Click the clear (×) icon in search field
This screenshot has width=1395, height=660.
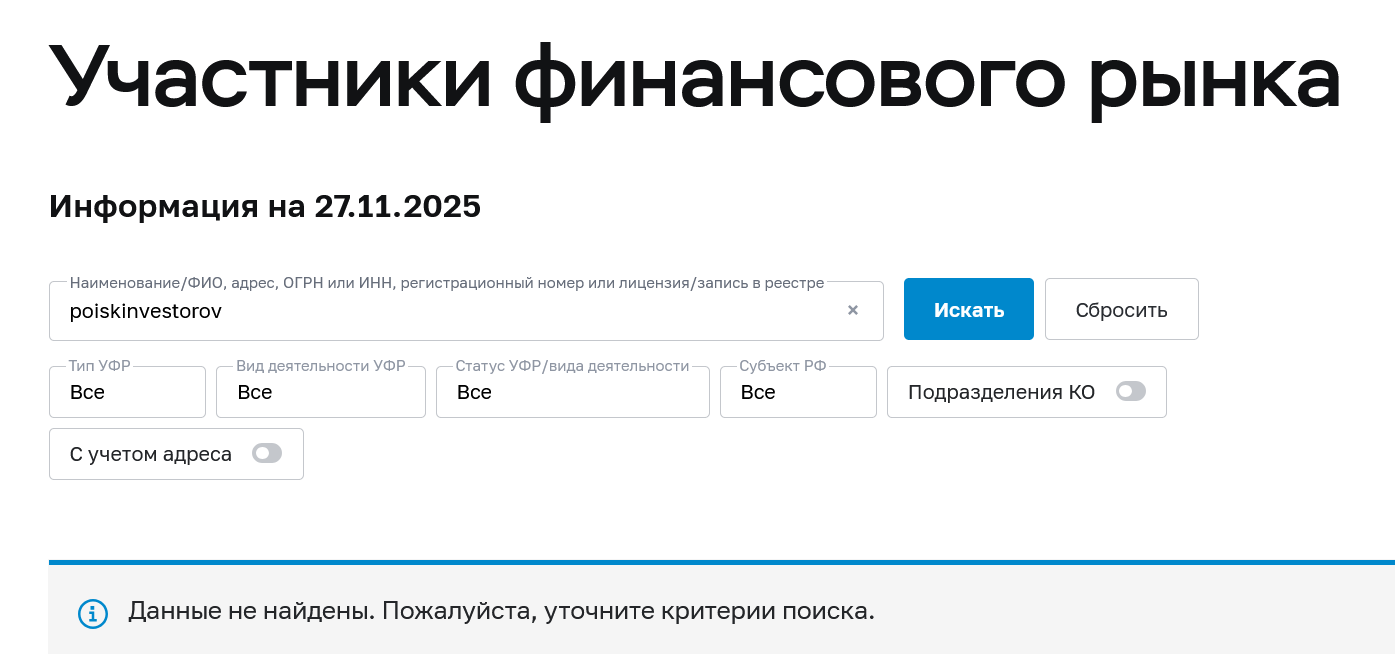tap(853, 310)
